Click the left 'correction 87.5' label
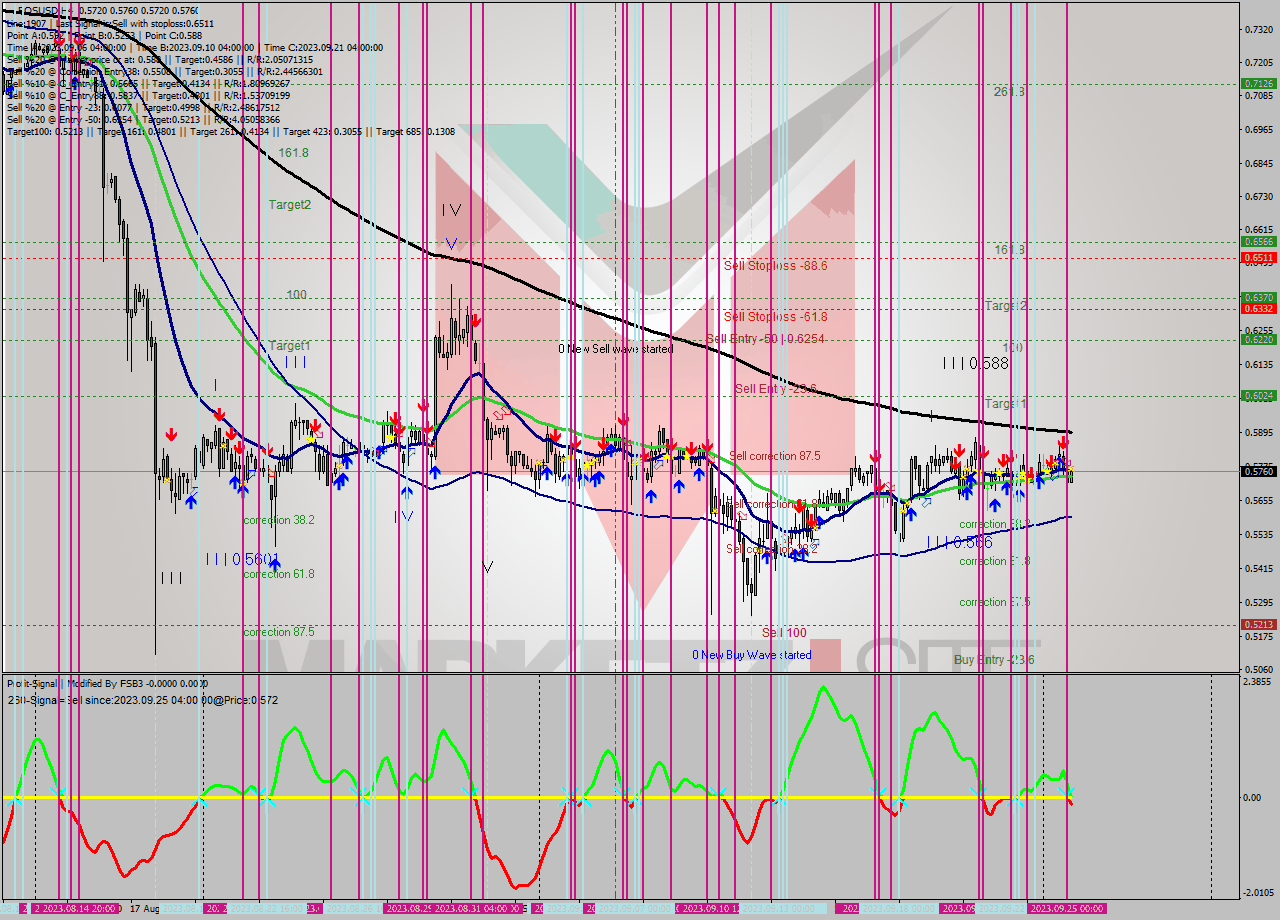The image size is (1280, 920). tap(279, 632)
